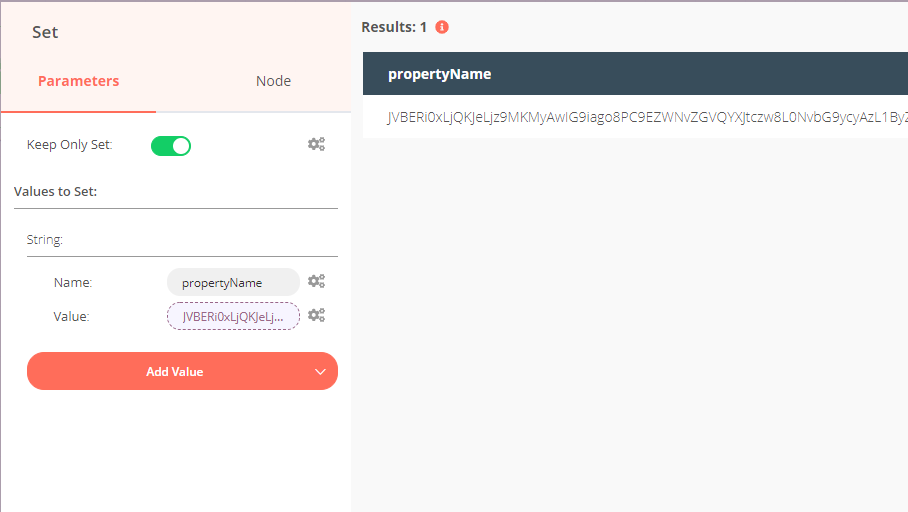Click the 'Values to Set:' heading
This screenshot has height=512, width=908.
(56, 191)
